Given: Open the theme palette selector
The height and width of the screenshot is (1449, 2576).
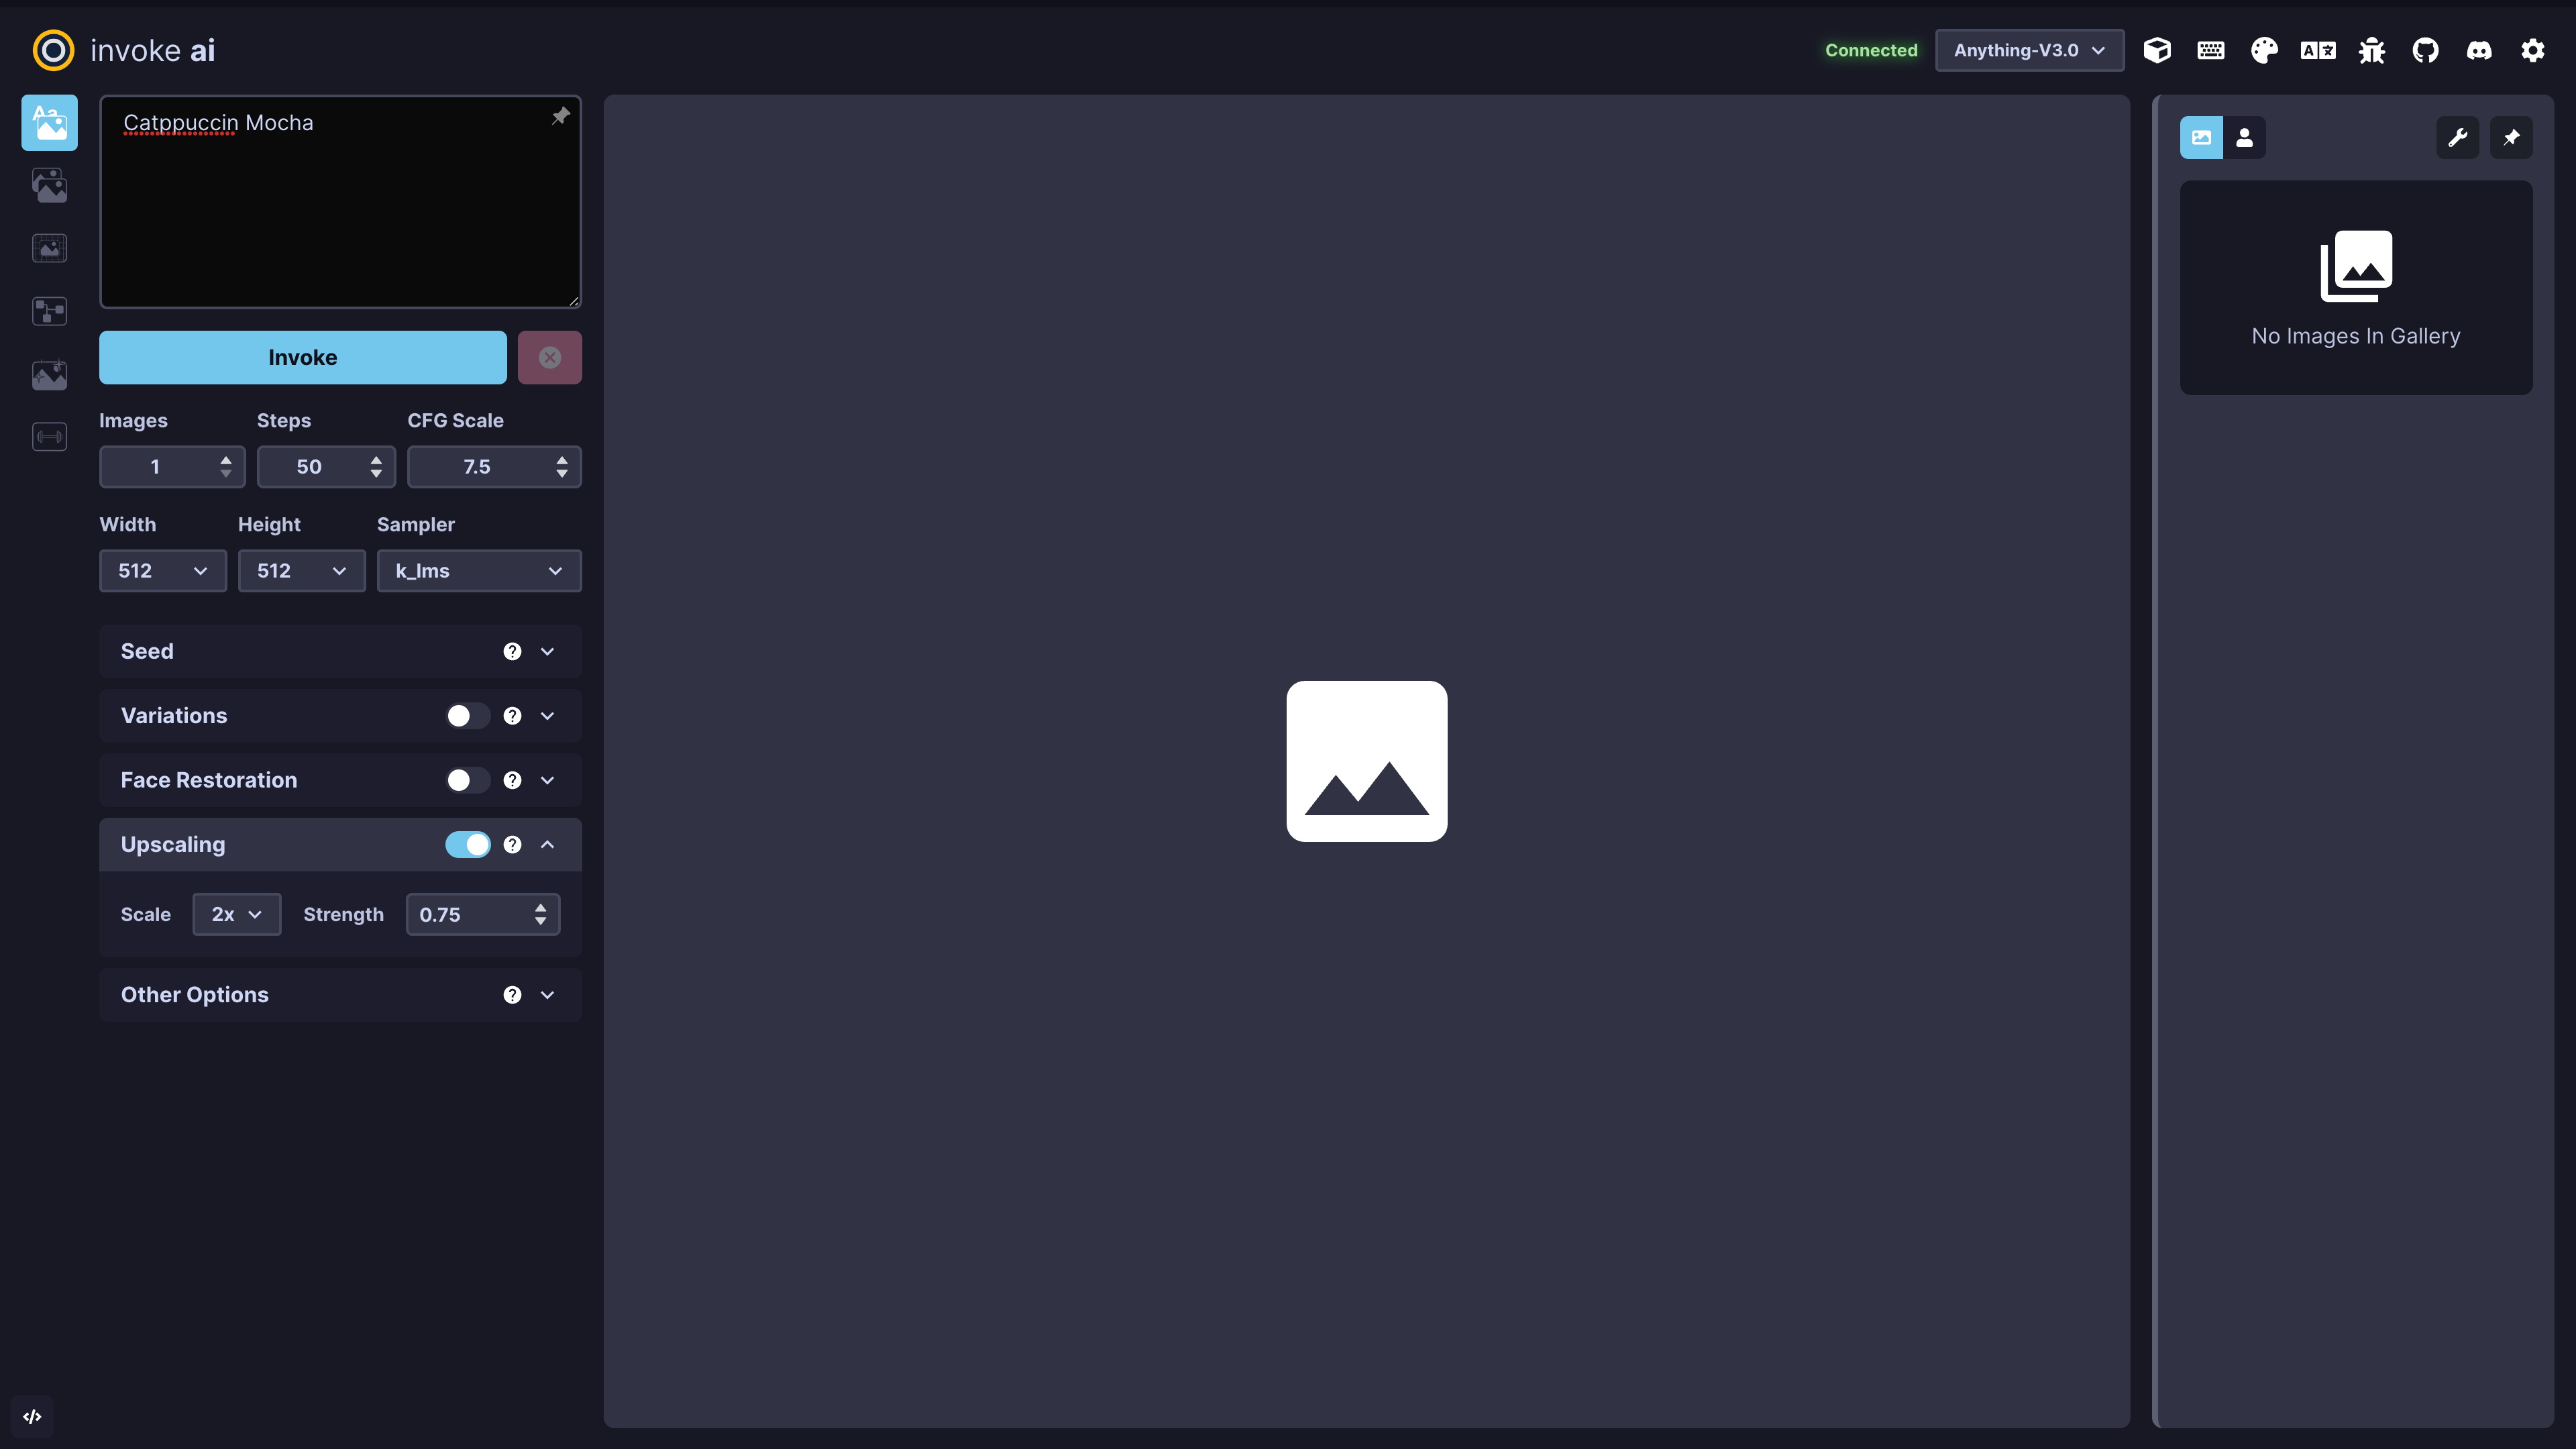Looking at the screenshot, I should pyautogui.click(x=2264, y=50).
